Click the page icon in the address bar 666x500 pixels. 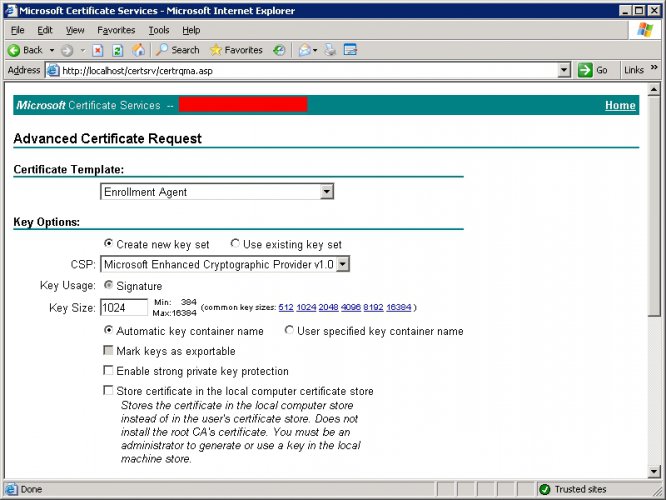53,70
